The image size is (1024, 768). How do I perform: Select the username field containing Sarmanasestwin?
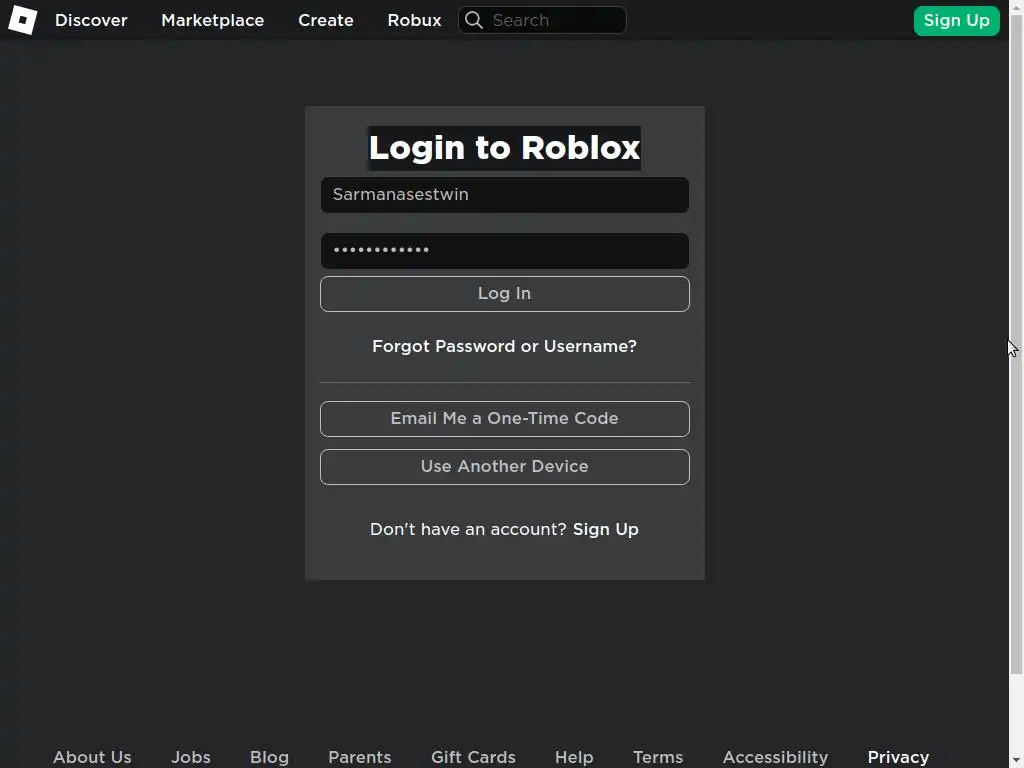click(x=504, y=195)
